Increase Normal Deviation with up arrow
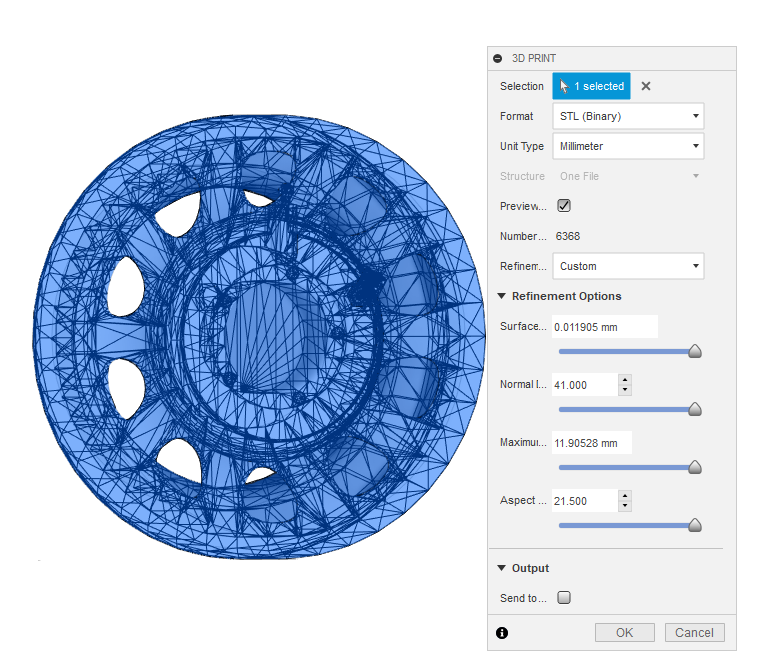This screenshot has height=667, width=764. tap(625, 380)
